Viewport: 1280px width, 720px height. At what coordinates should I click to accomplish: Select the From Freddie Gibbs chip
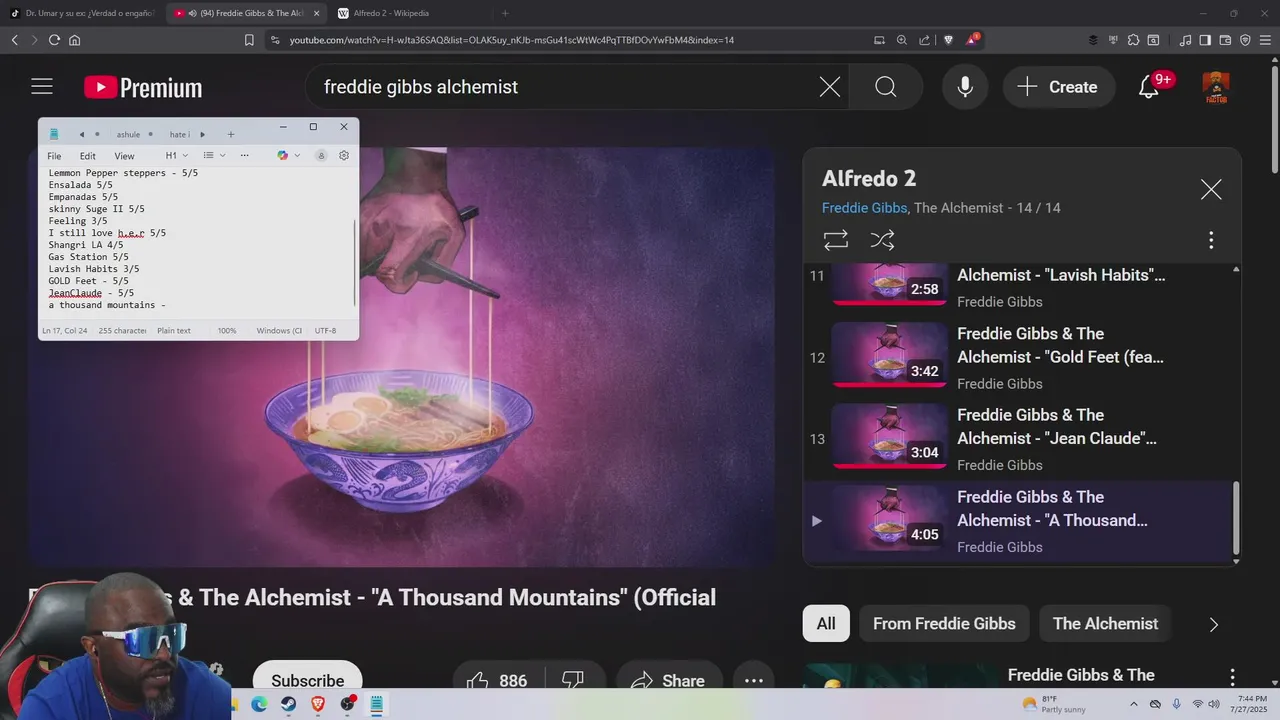pyautogui.click(x=944, y=624)
